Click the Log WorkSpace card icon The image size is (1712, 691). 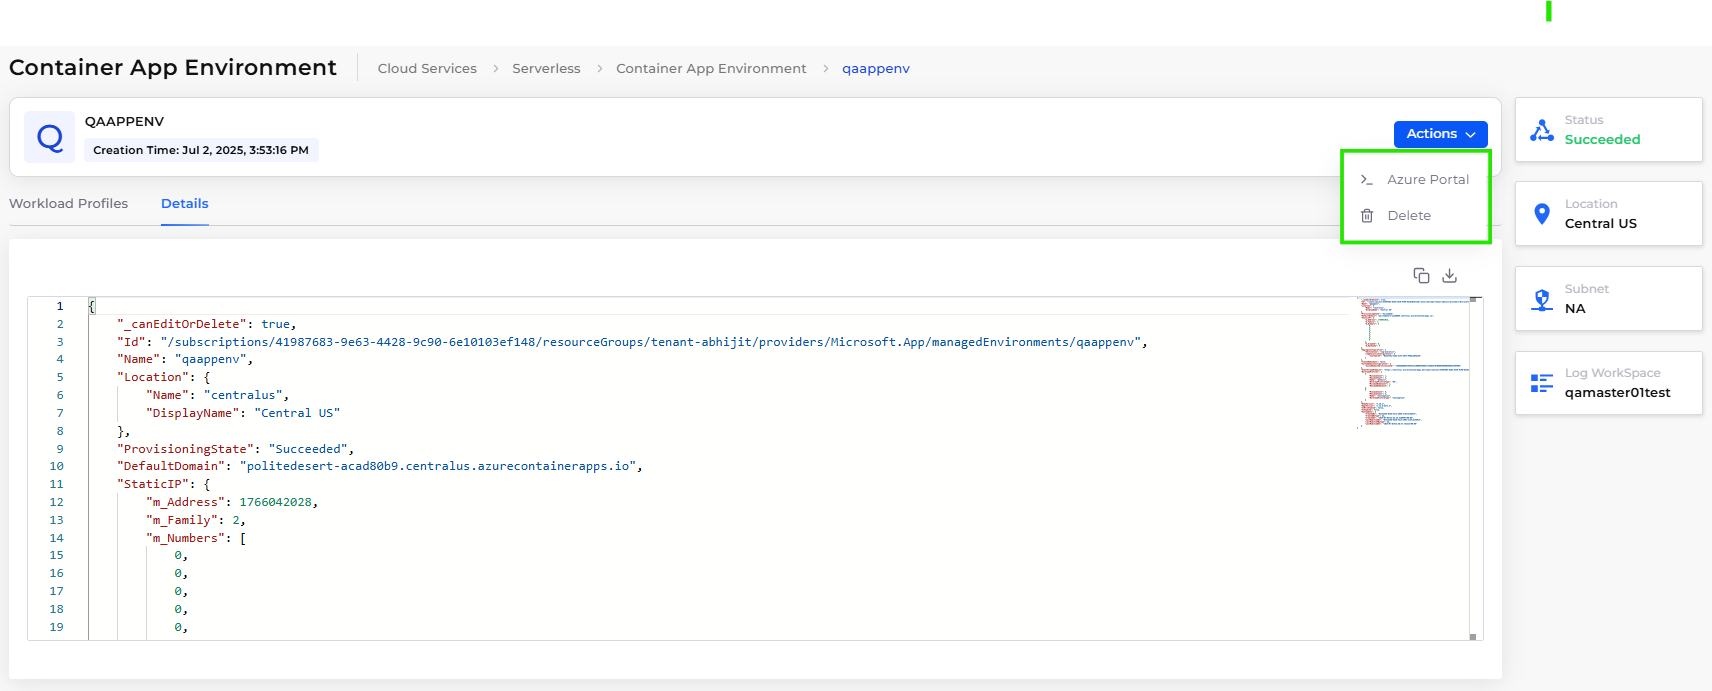[x=1542, y=383]
